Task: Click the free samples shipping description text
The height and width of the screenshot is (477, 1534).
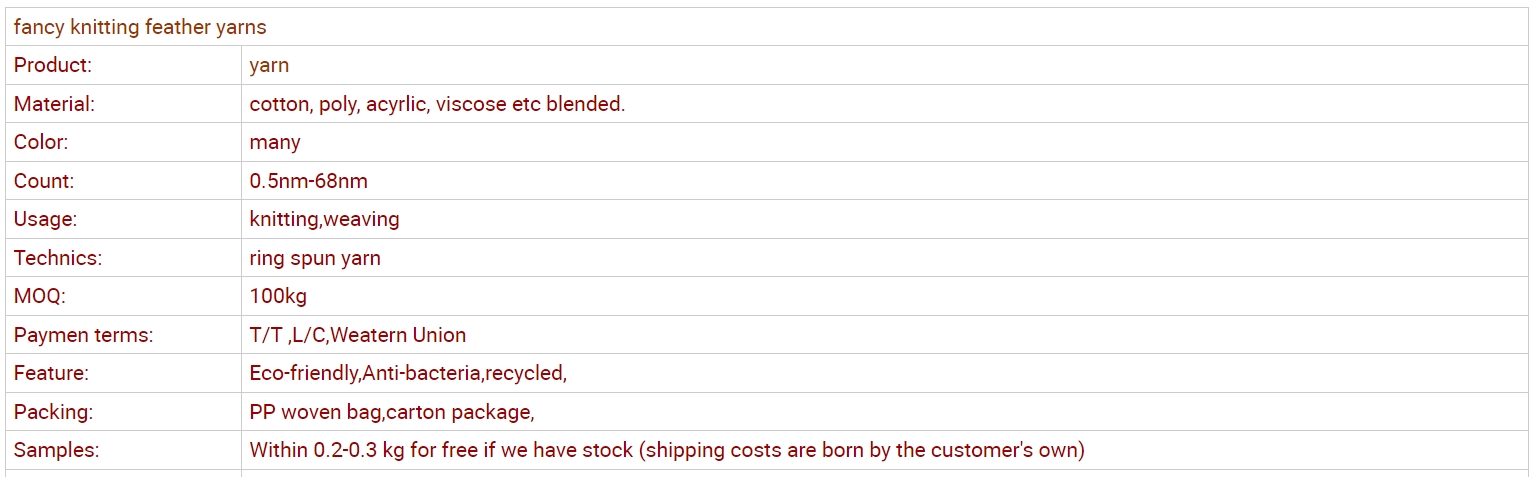Action: 667,450
